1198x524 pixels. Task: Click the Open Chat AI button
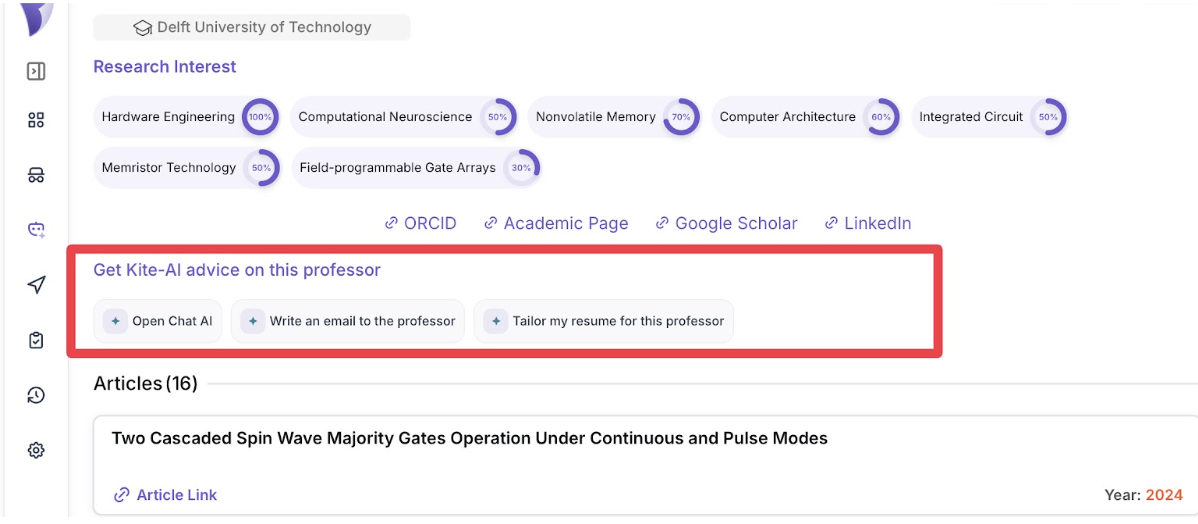[159, 321]
